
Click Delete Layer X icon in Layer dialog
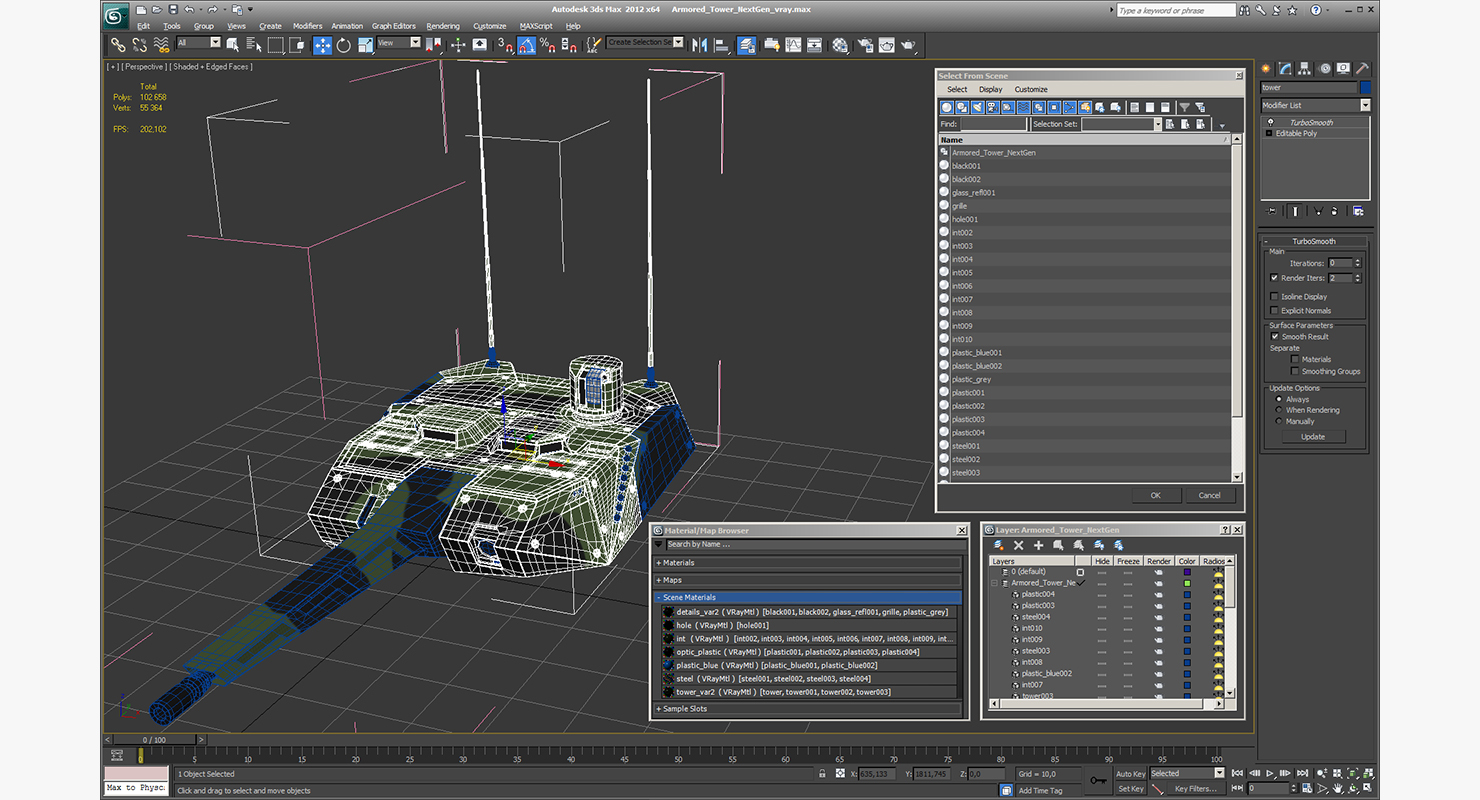click(x=1018, y=545)
